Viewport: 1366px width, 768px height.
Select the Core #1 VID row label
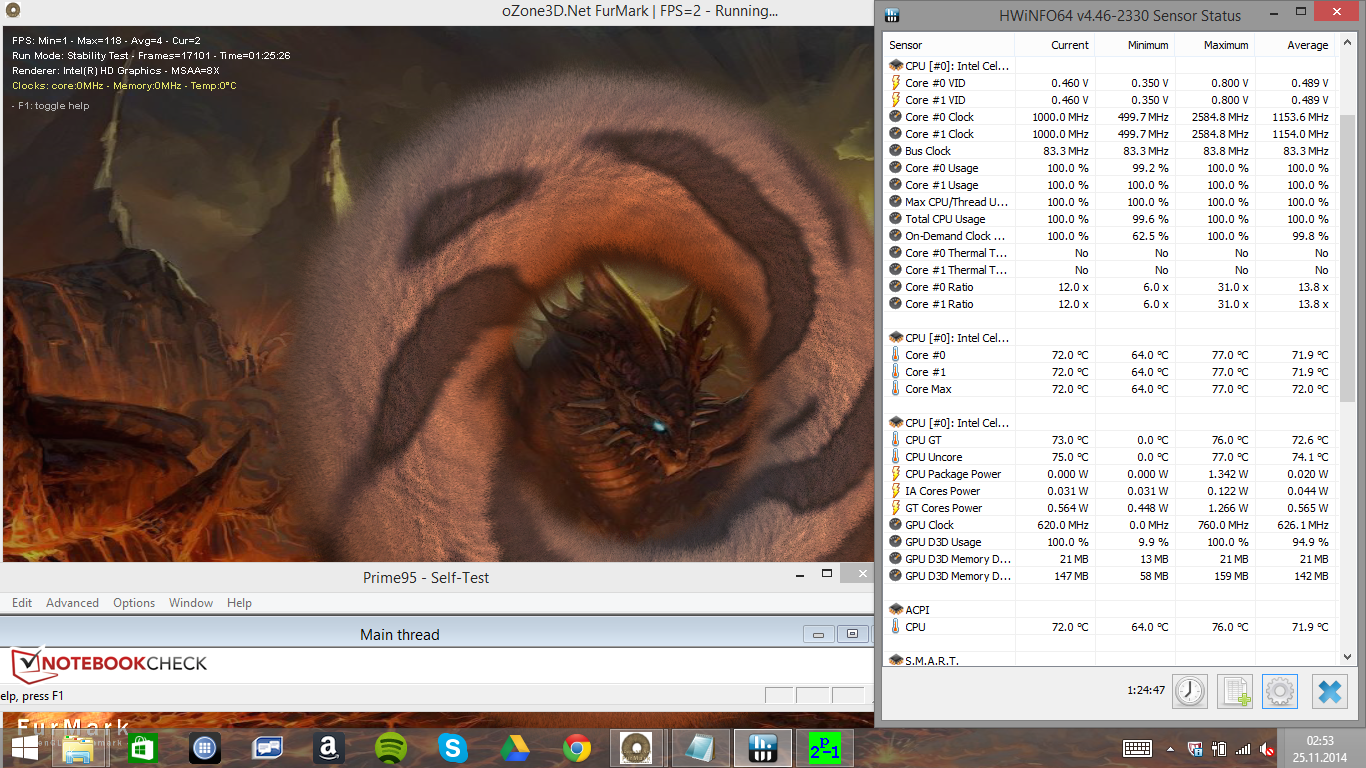935,100
